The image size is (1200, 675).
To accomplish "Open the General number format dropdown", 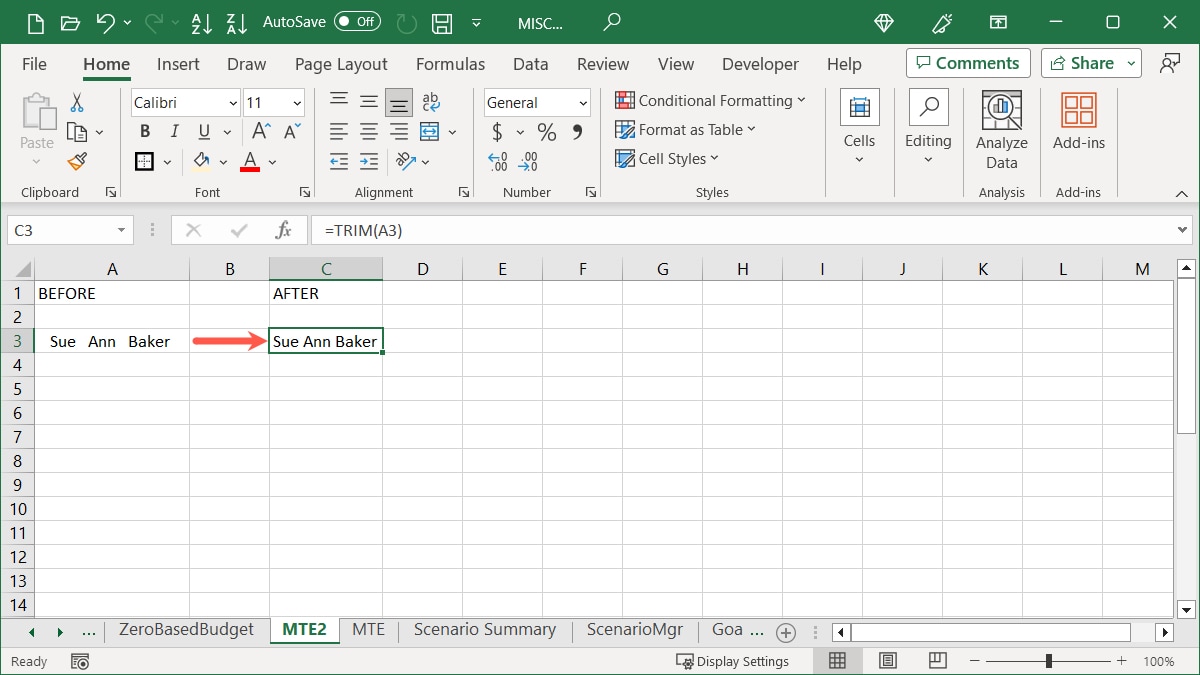I will coord(584,102).
